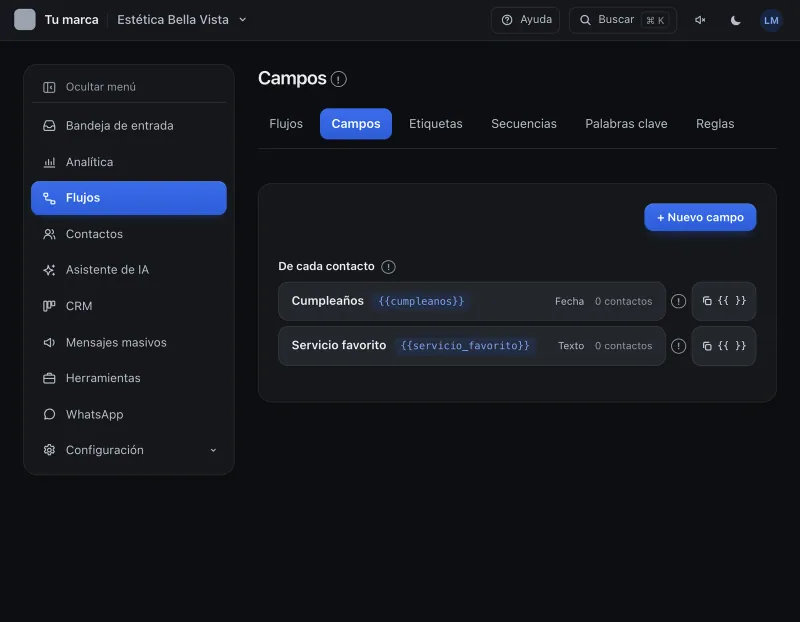
Task: Expand the Configuración chevron
Action: tap(213, 450)
